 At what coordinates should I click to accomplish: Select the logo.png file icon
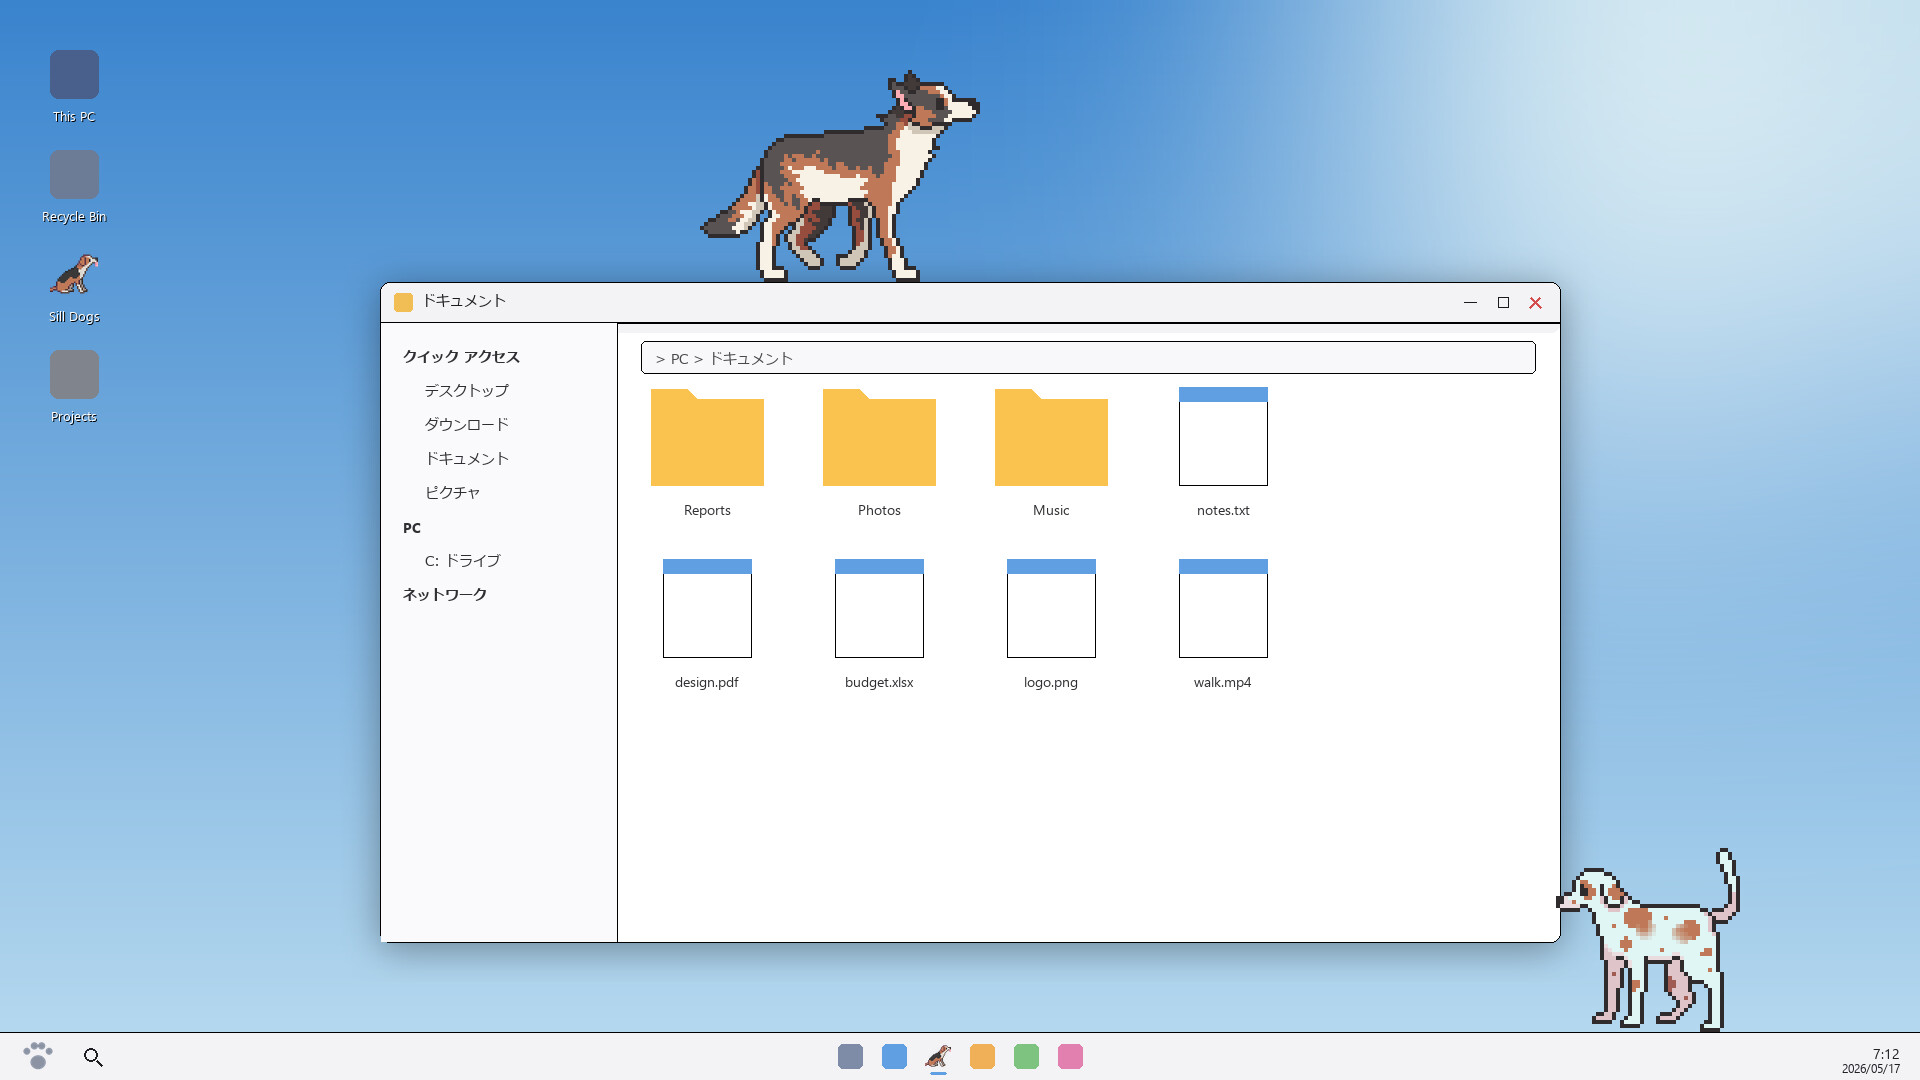click(x=1051, y=609)
